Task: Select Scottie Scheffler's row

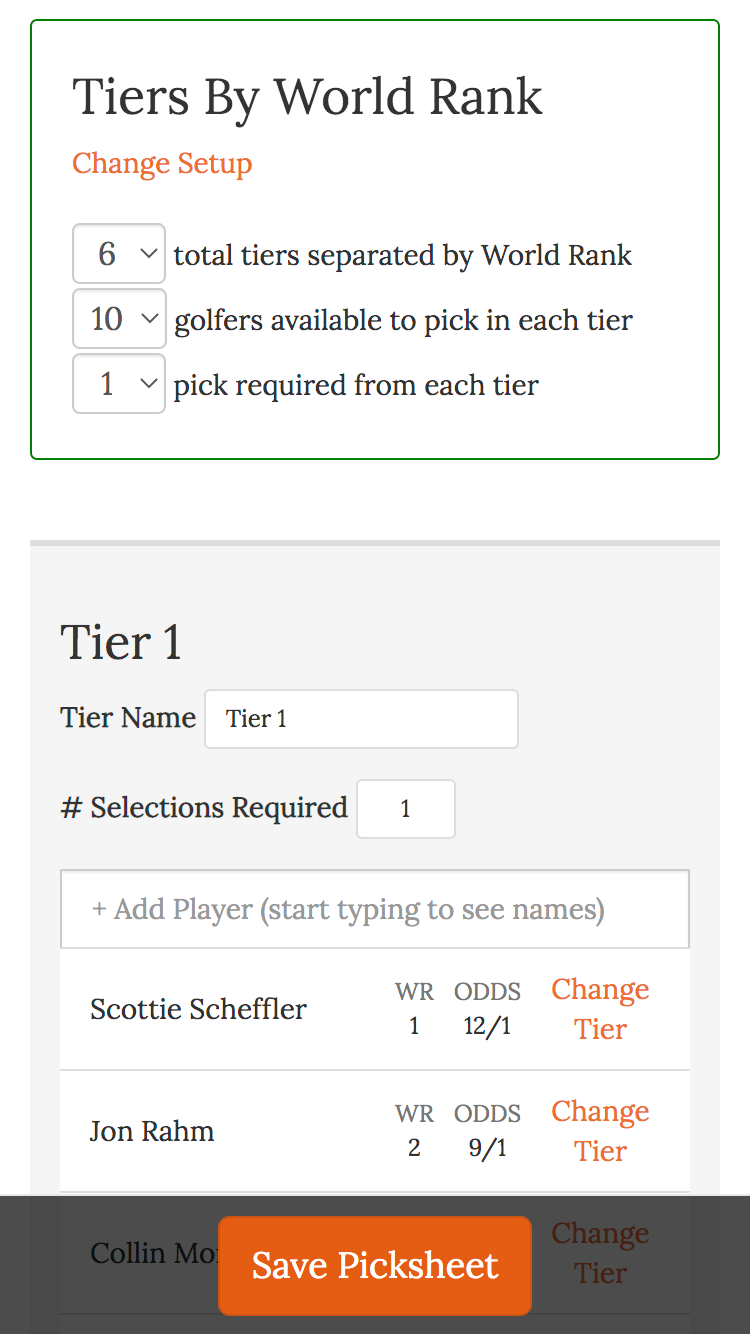Action: (198, 1008)
